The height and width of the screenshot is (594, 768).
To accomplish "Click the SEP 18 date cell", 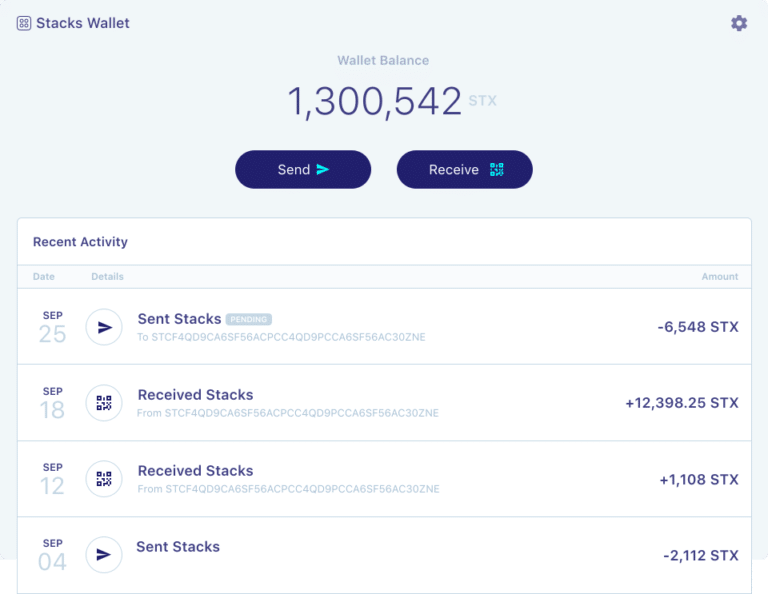I will (x=52, y=403).
